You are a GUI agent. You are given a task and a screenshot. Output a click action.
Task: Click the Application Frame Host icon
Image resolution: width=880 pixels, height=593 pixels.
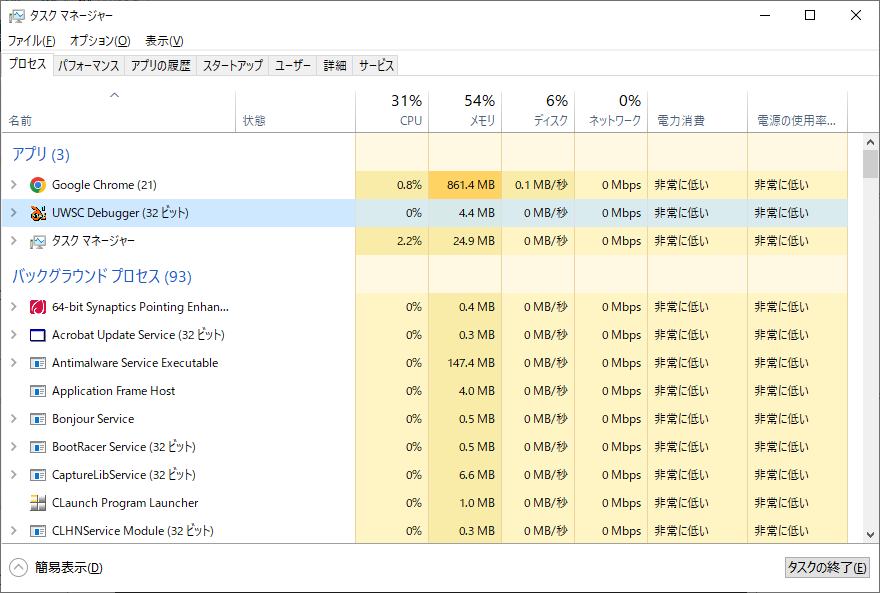(x=38, y=391)
